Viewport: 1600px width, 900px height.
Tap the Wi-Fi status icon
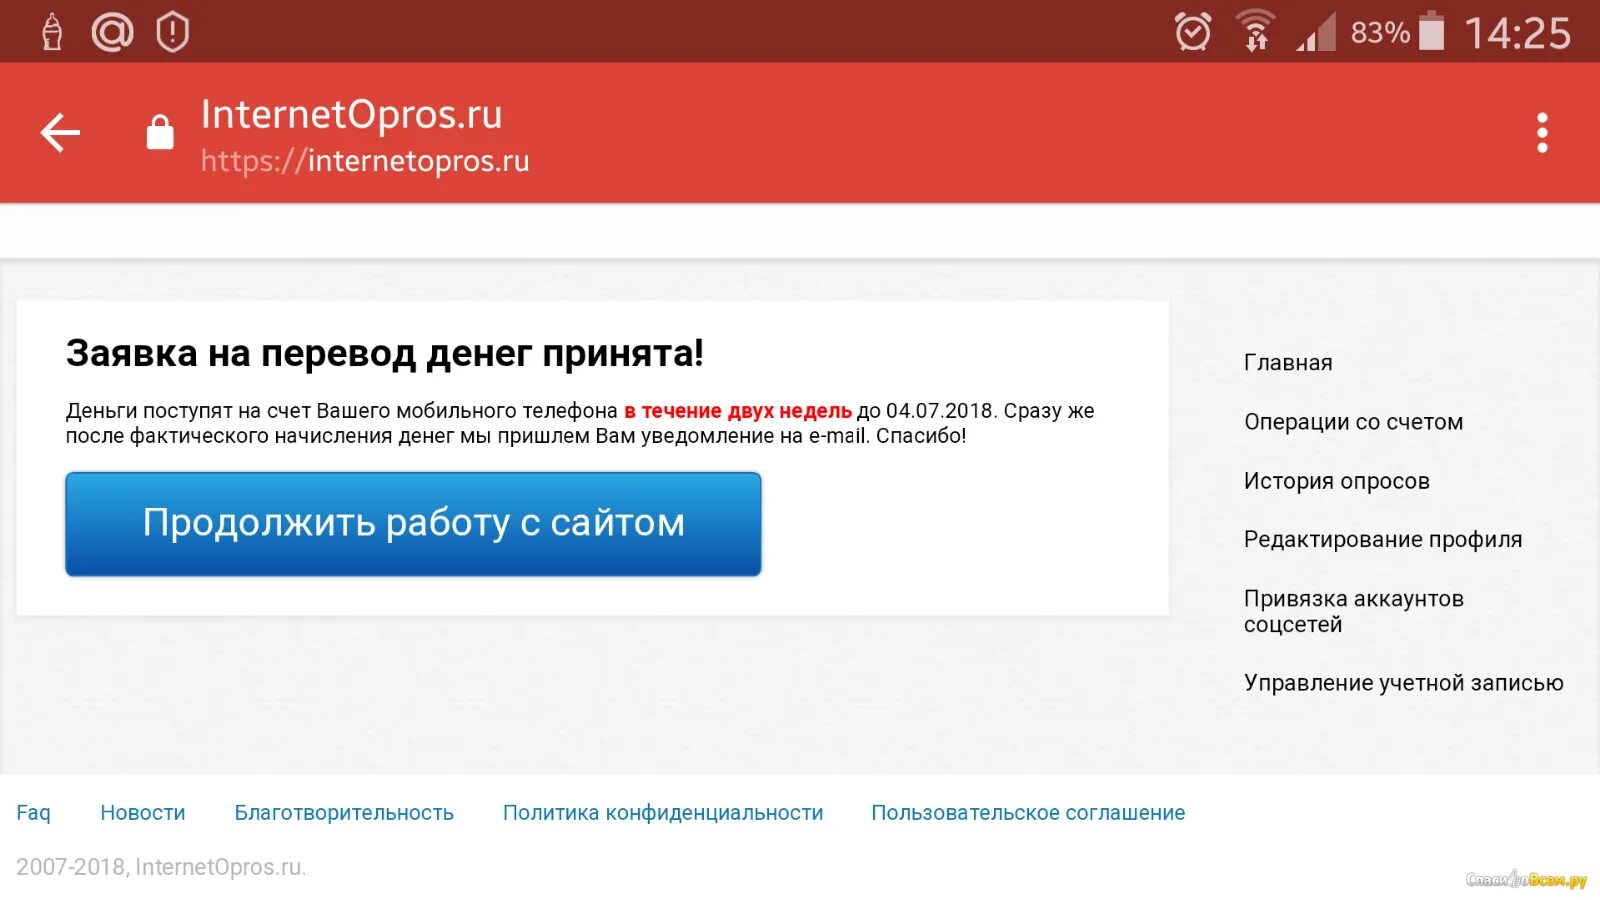coord(1255,31)
